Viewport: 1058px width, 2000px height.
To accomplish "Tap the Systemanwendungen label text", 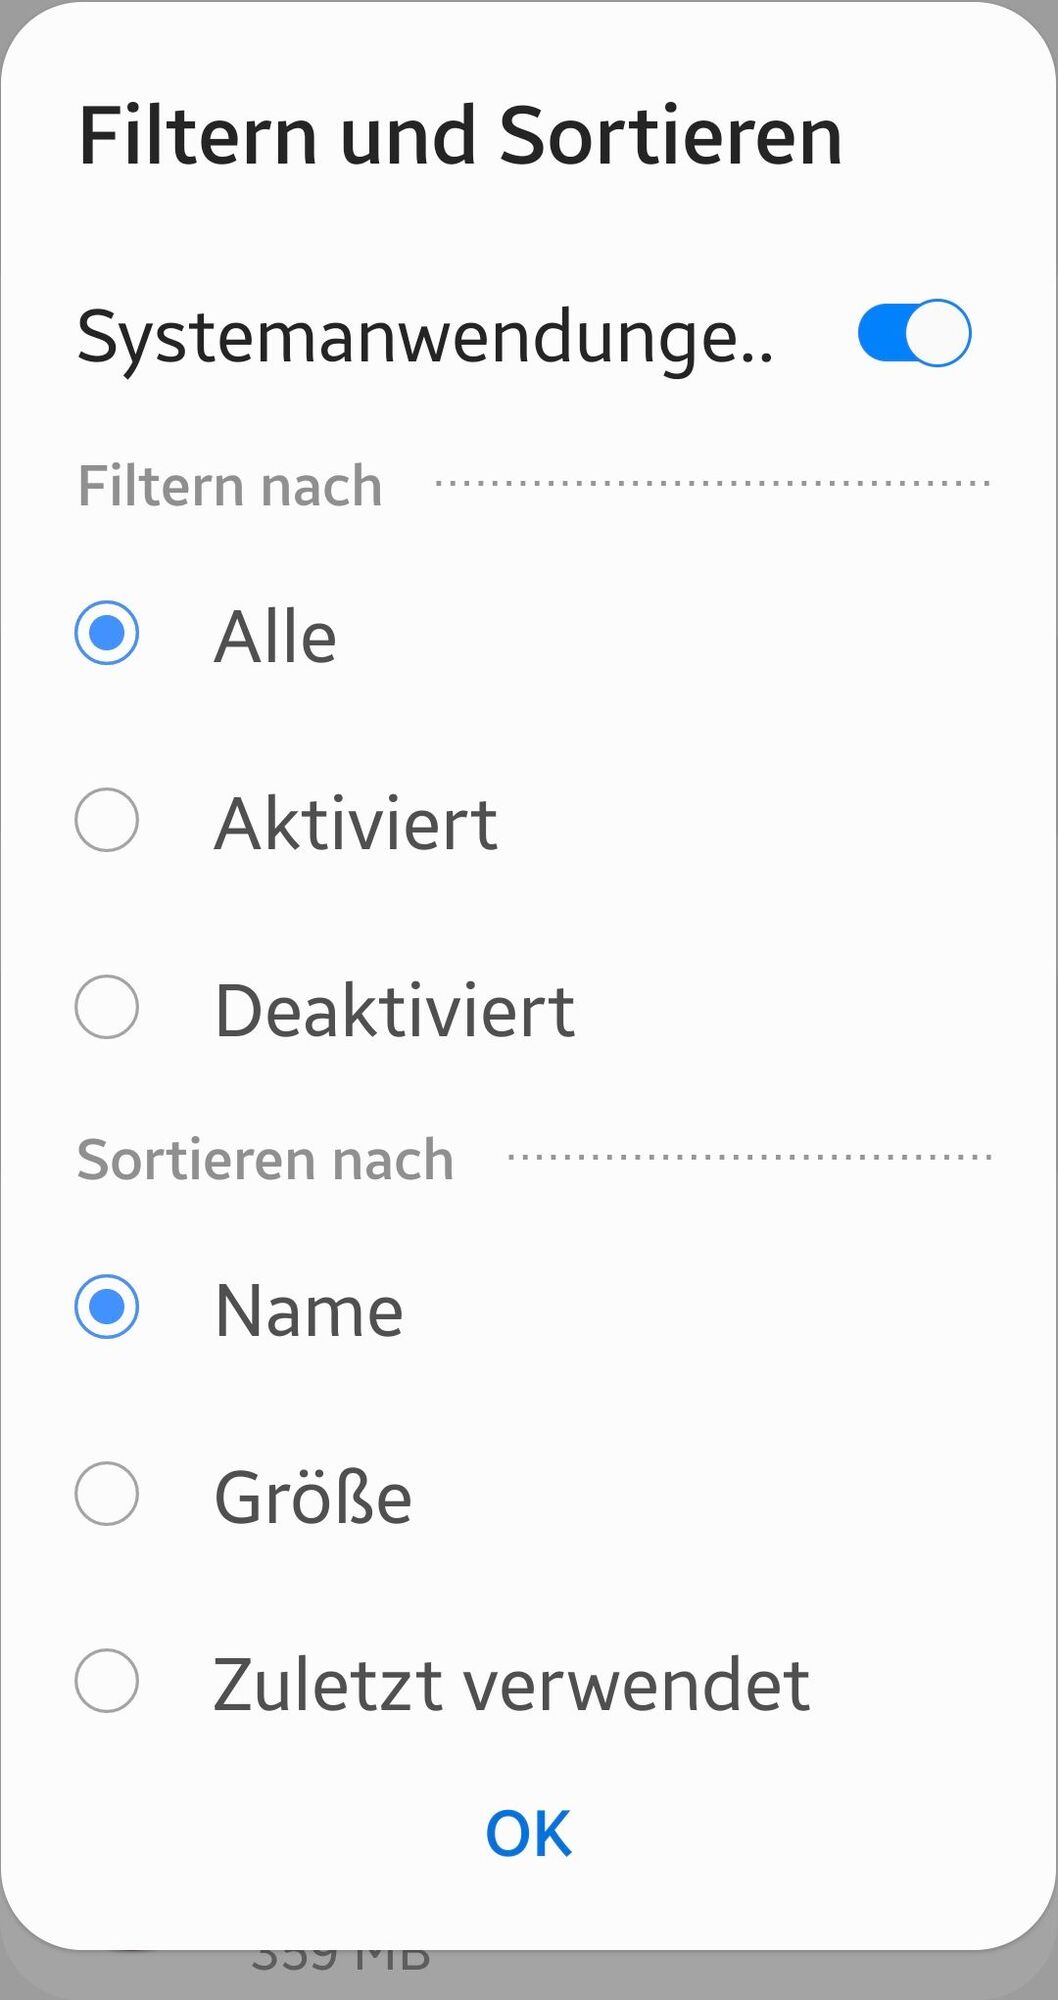I will coord(425,337).
